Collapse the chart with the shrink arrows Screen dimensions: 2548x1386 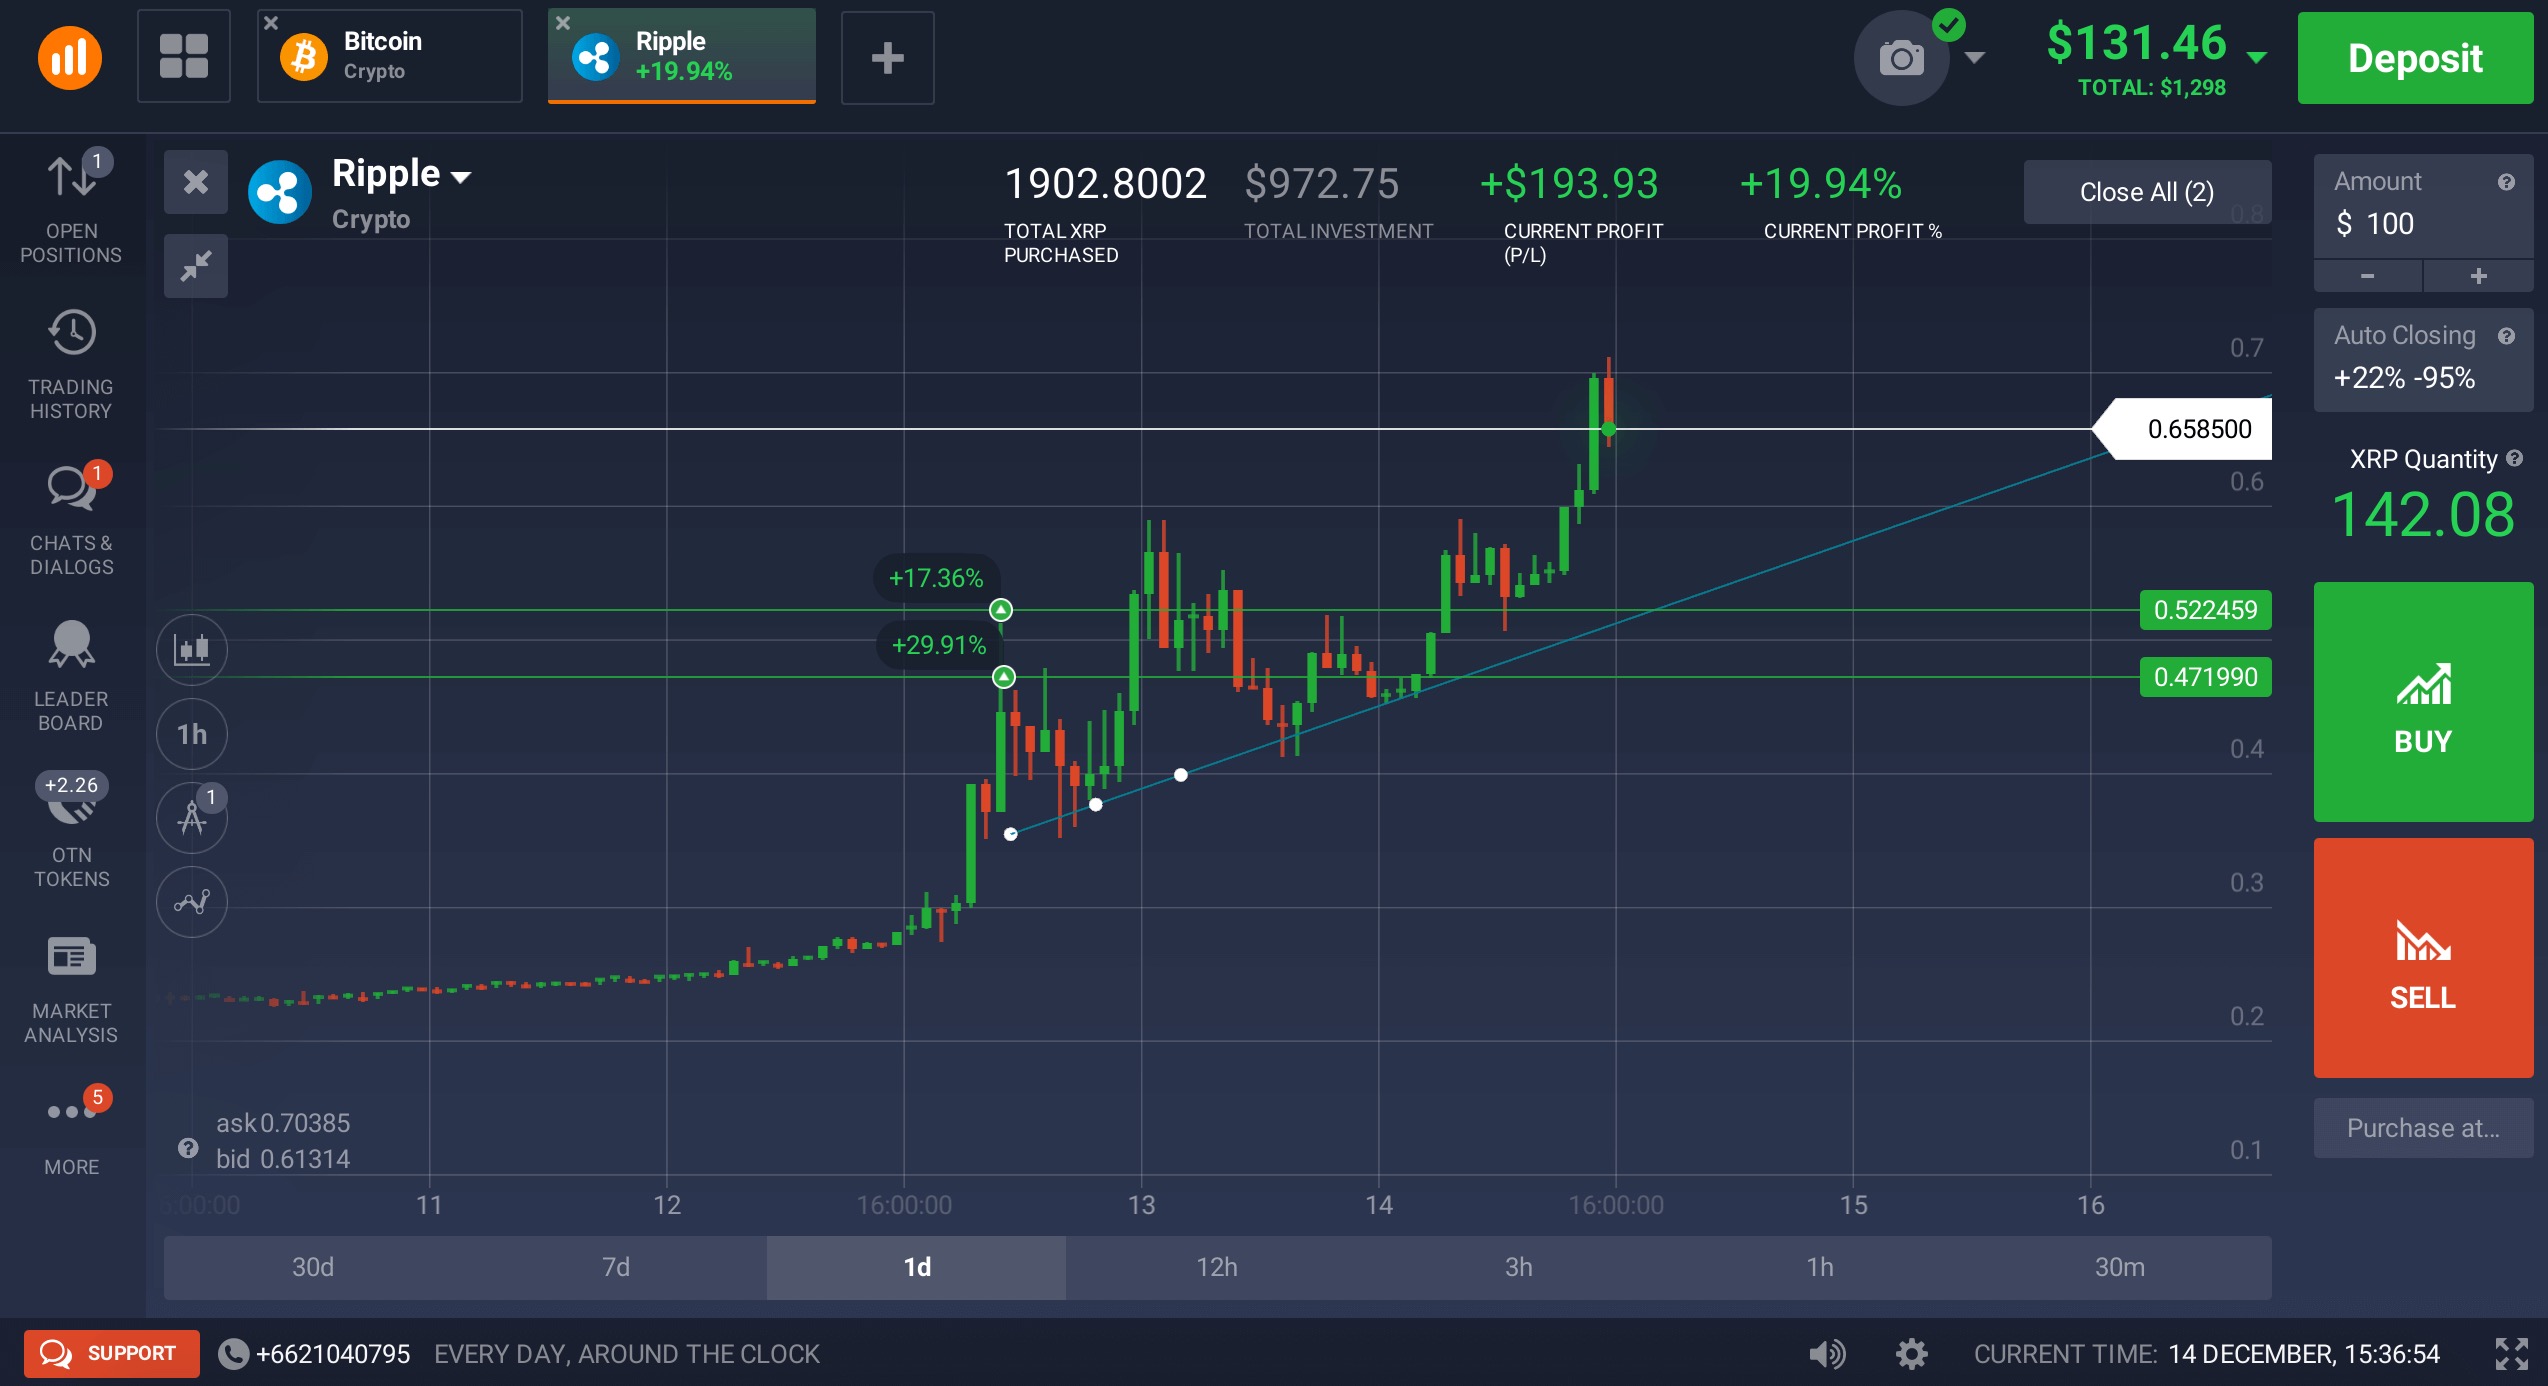click(196, 266)
